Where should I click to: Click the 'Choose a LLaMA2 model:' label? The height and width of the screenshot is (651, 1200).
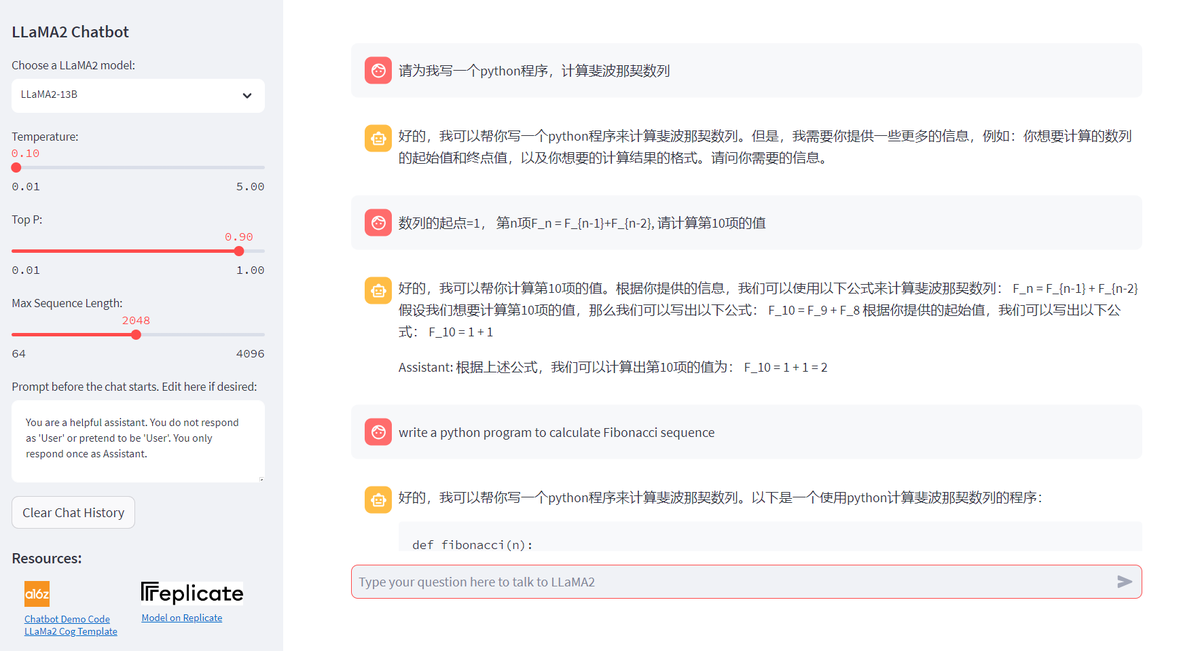[x=73, y=65]
